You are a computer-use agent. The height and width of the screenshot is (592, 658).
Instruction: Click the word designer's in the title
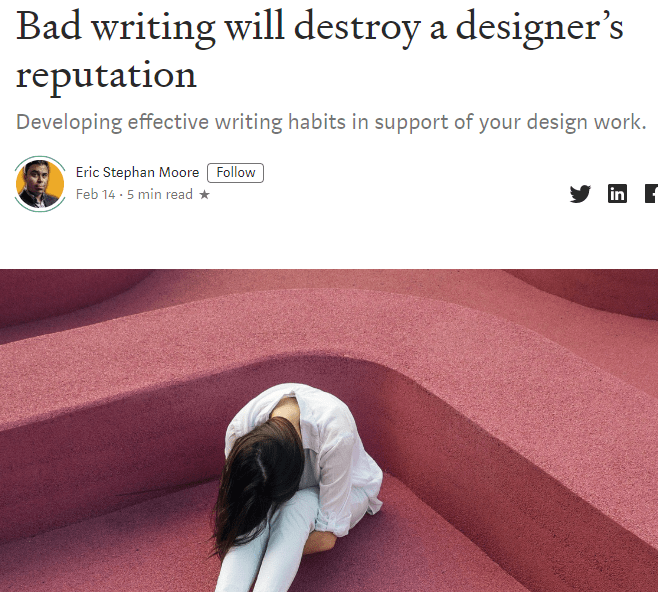(x=539, y=28)
